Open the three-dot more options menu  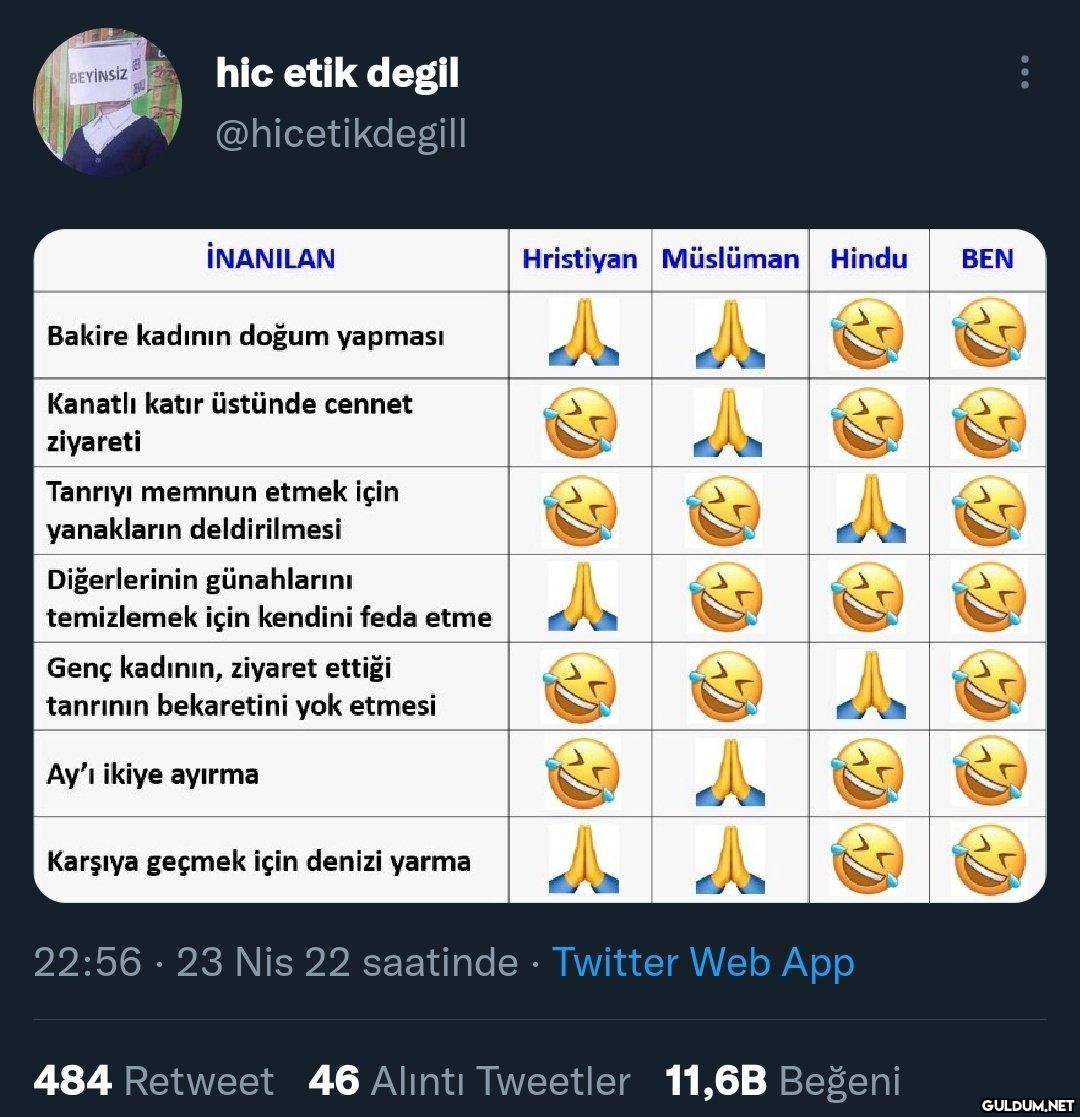pos(1024,73)
